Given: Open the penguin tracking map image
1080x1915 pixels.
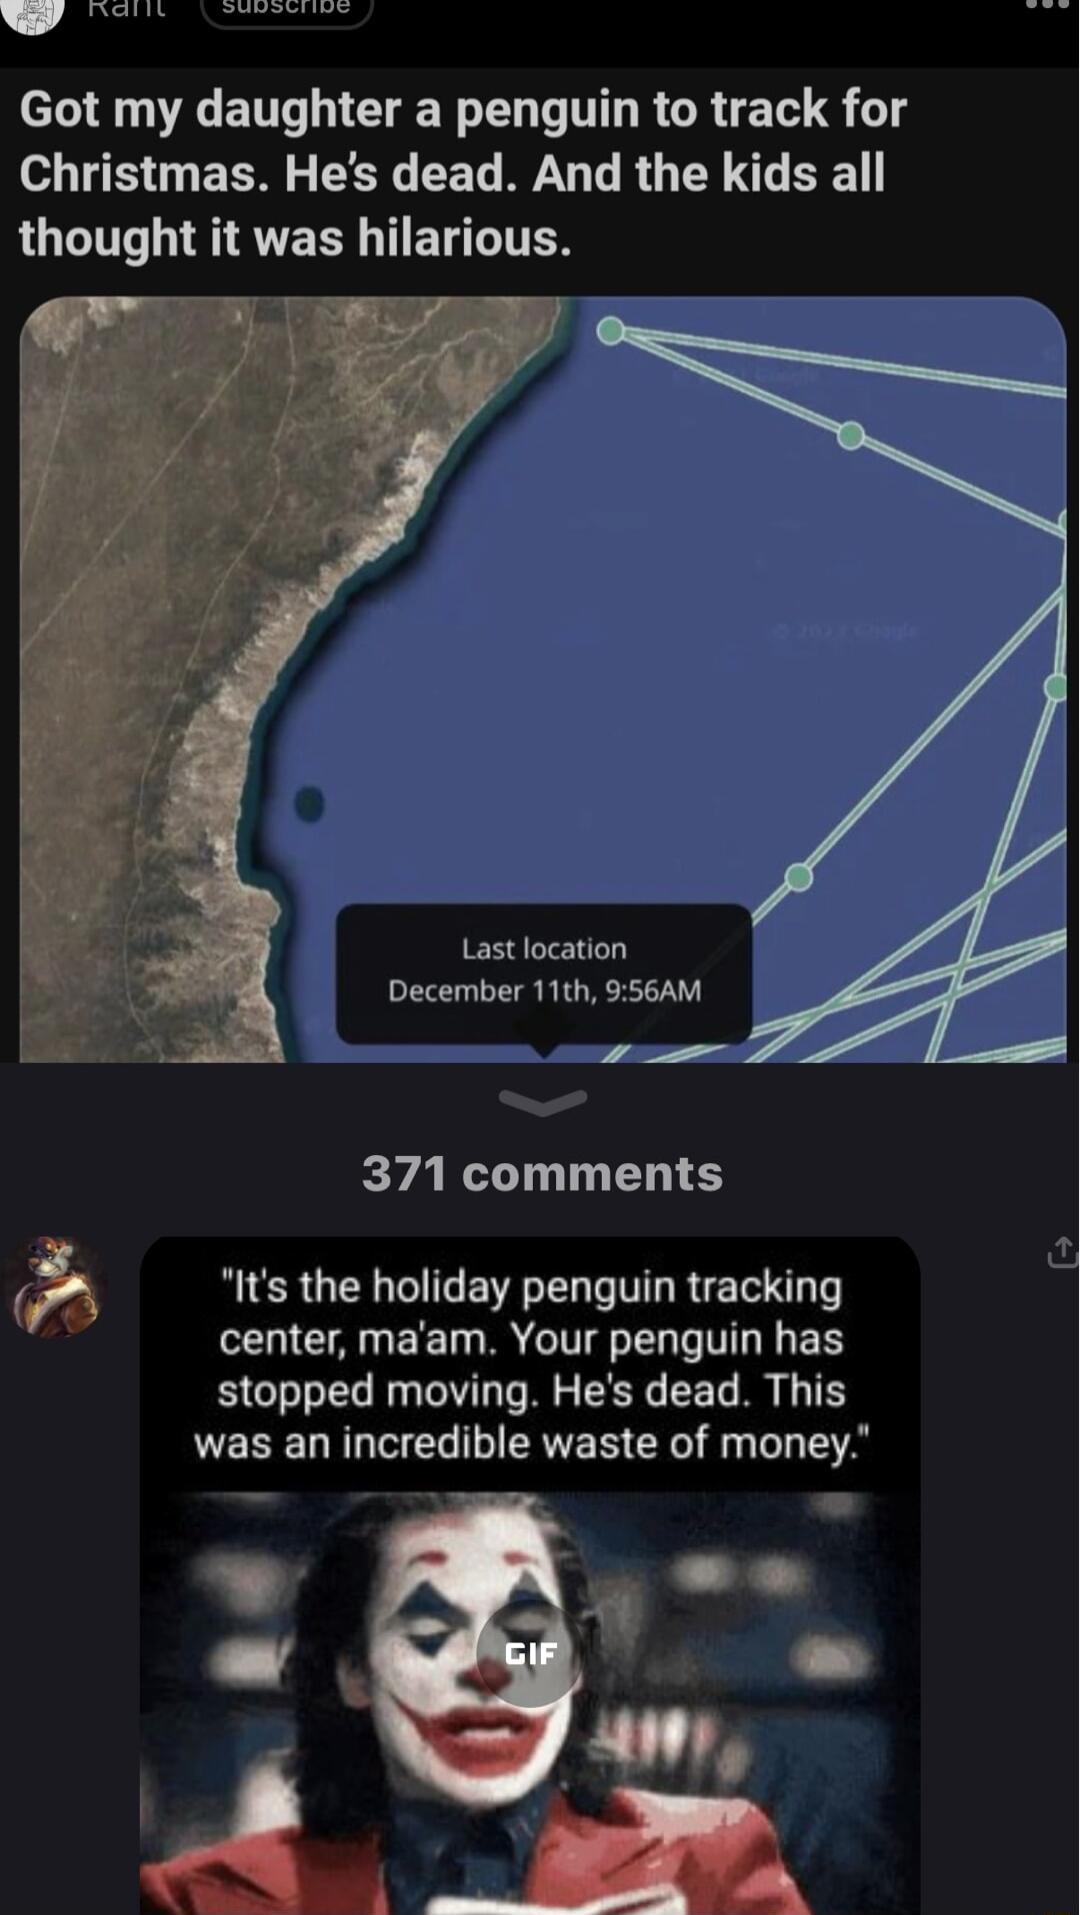Looking at the screenshot, I should 543,679.
